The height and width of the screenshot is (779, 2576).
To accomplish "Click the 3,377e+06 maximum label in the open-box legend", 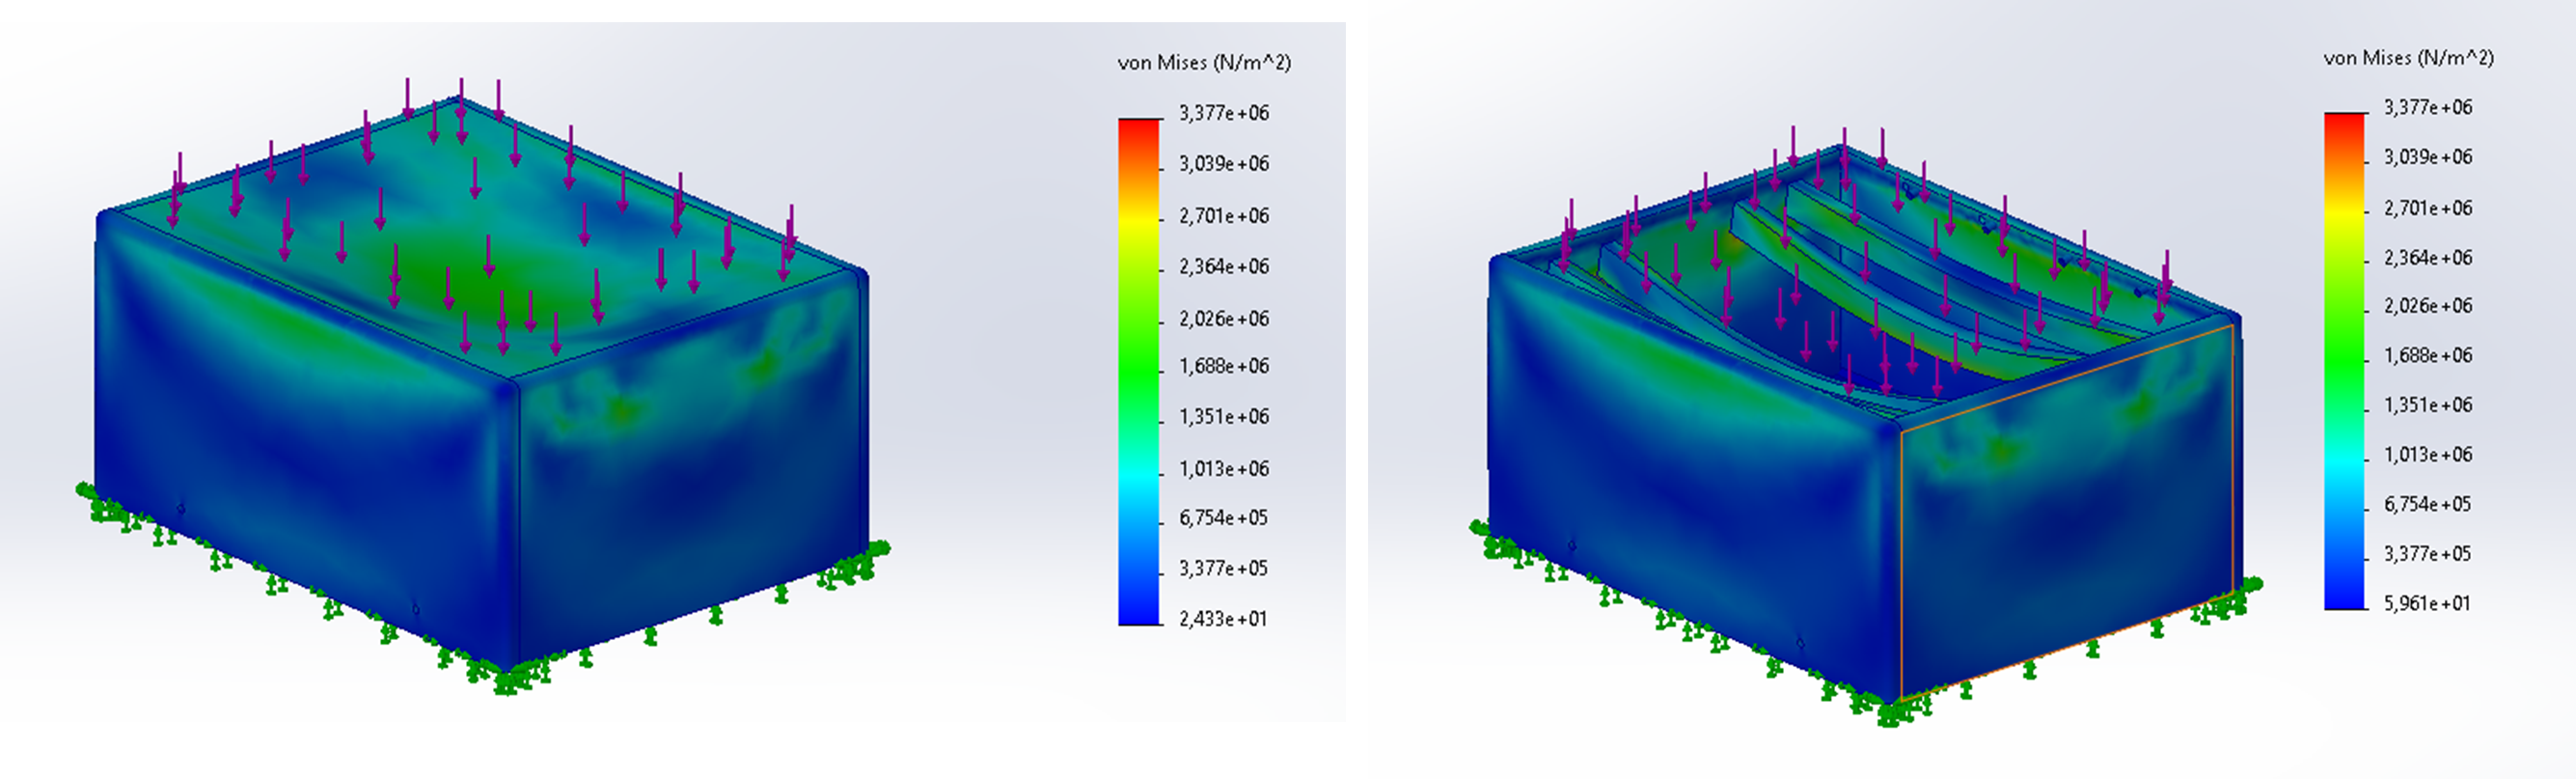I will point(2427,107).
